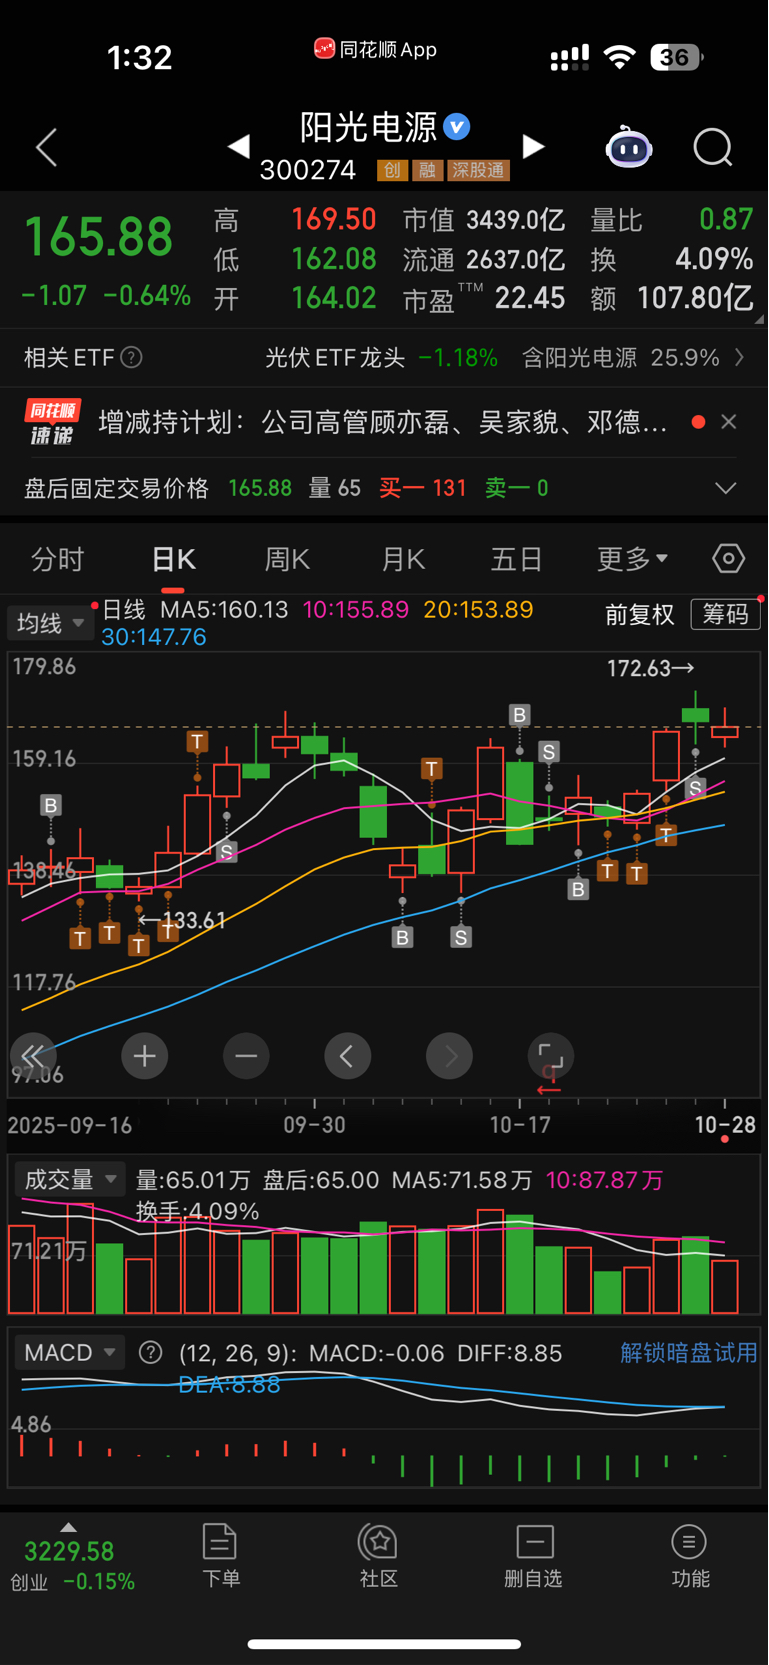Open the 增减持计划 news headline
The image size is (769, 1665).
coord(383,422)
